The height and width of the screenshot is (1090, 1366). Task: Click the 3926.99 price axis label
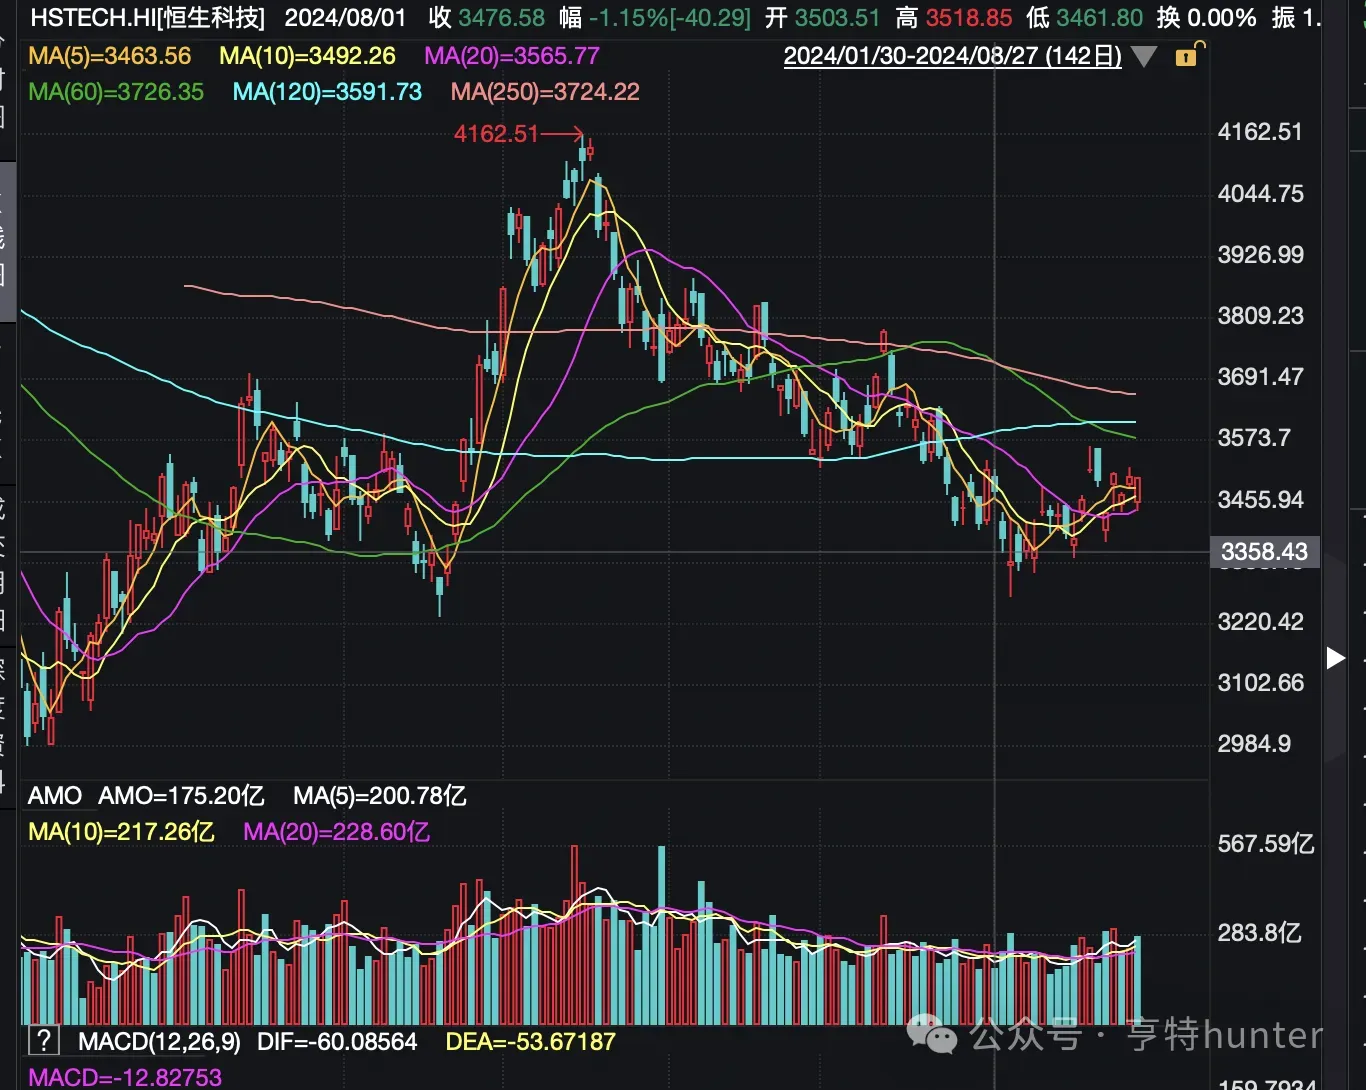(x=1260, y=255)
